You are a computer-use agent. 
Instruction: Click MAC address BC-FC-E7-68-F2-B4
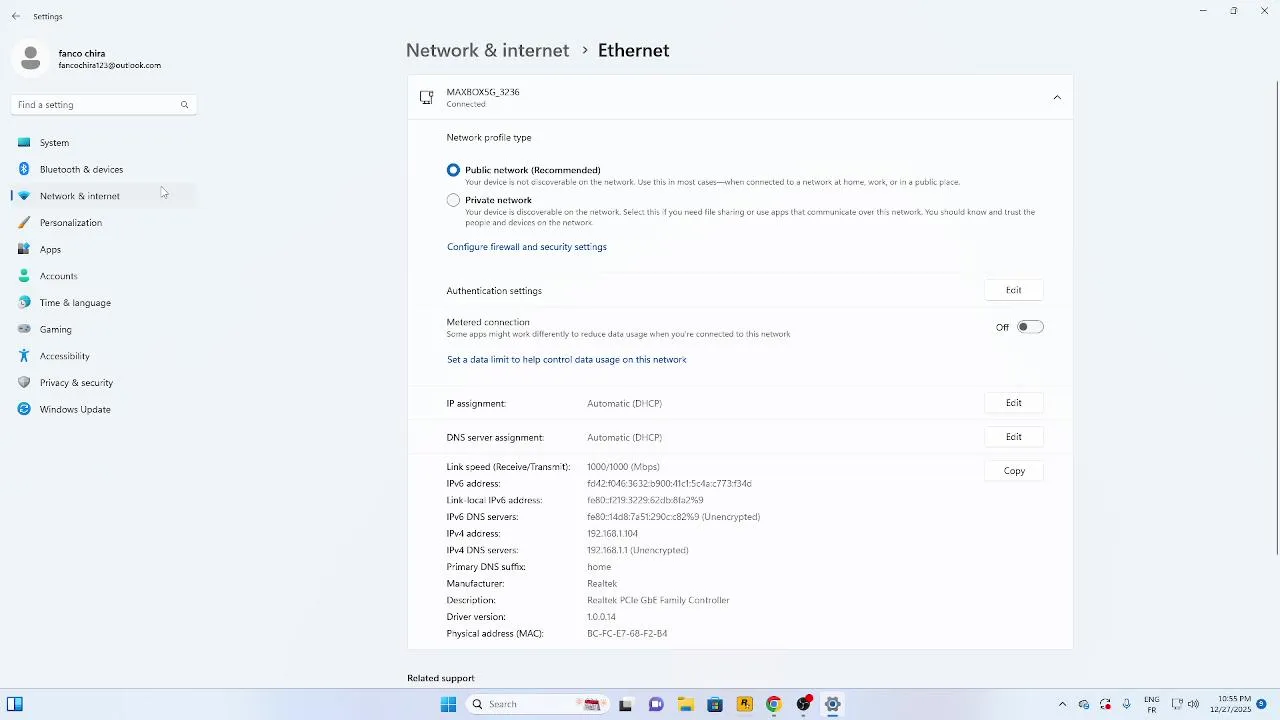coord(627,634)
